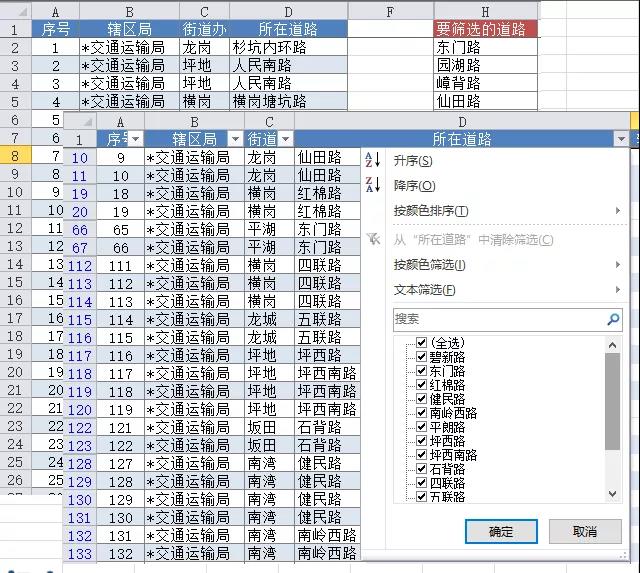Cancel filter with 取消 button
This screenshot has width=640, height=573.
tap(585, 531)
